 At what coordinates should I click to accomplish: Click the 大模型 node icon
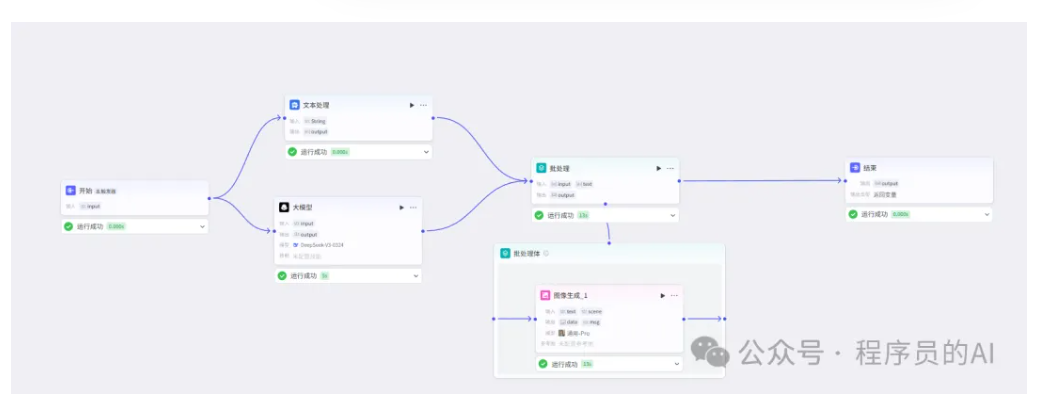coord(284,208)
